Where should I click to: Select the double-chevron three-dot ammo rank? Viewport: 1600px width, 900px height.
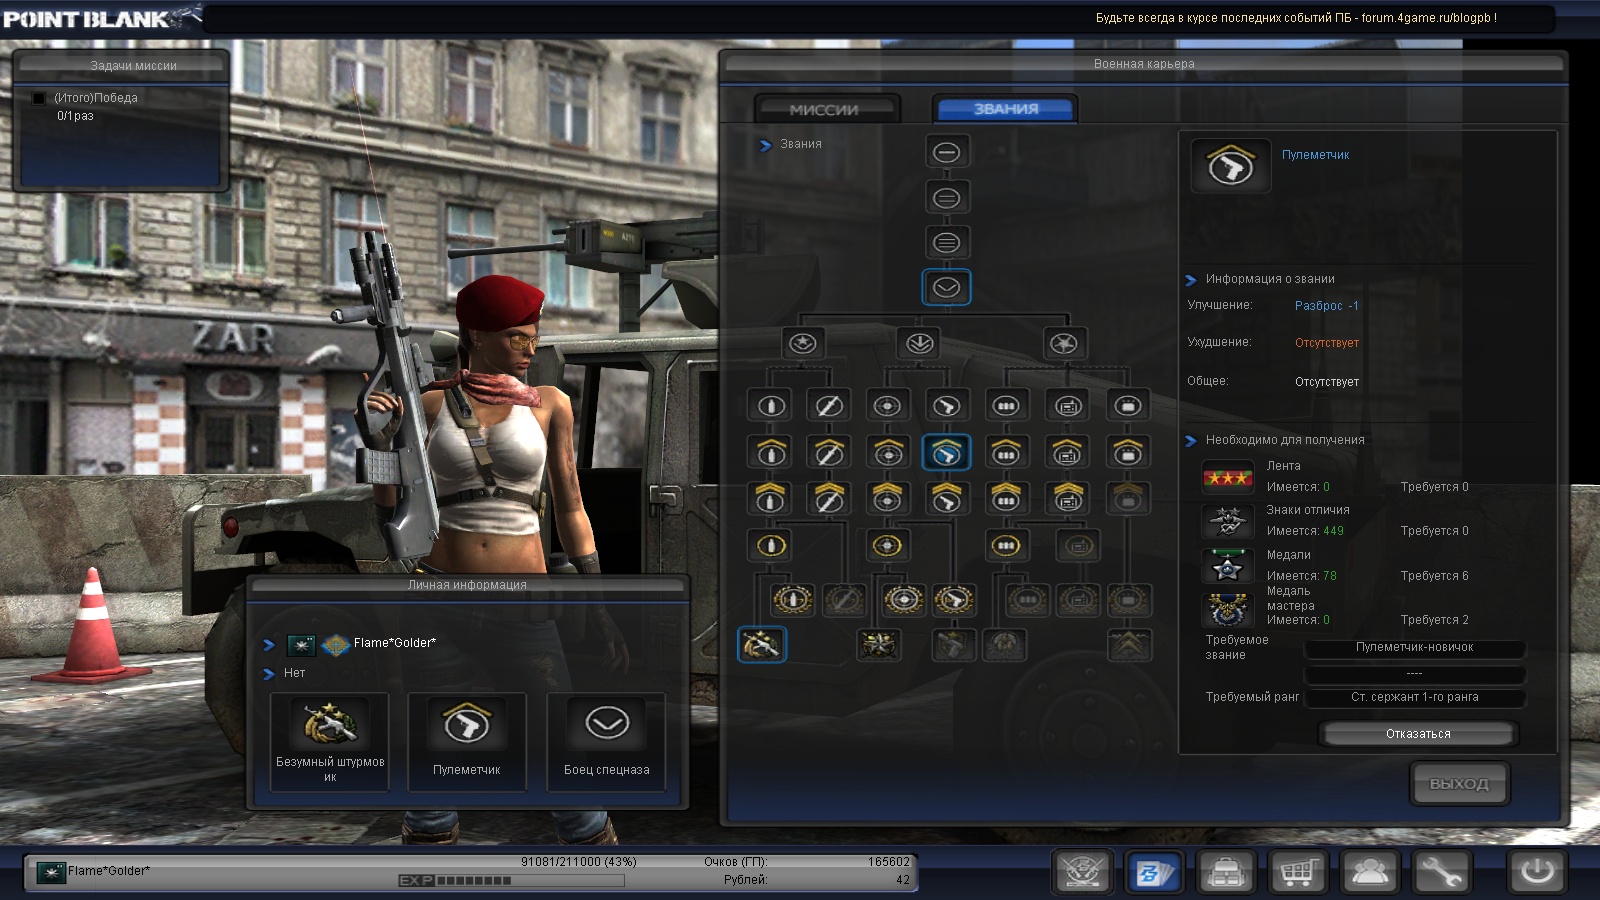click(x=1006, y=498)
